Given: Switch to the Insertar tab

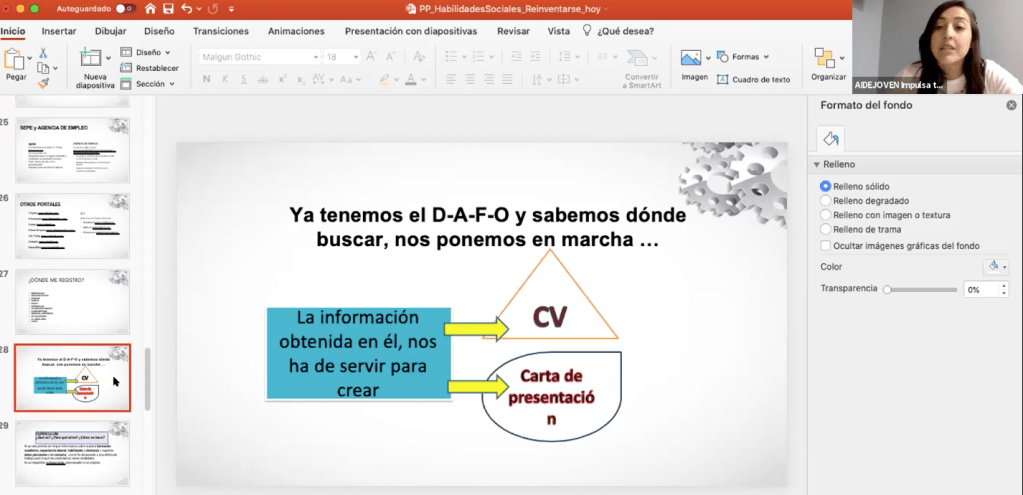Looking at the screenshot, I should coord(59,31).
